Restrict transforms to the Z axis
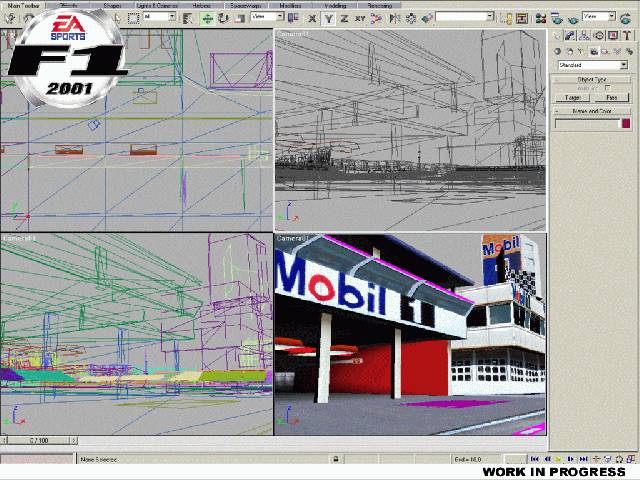This screenshot has height=480, width=640. tap(345, 17)
